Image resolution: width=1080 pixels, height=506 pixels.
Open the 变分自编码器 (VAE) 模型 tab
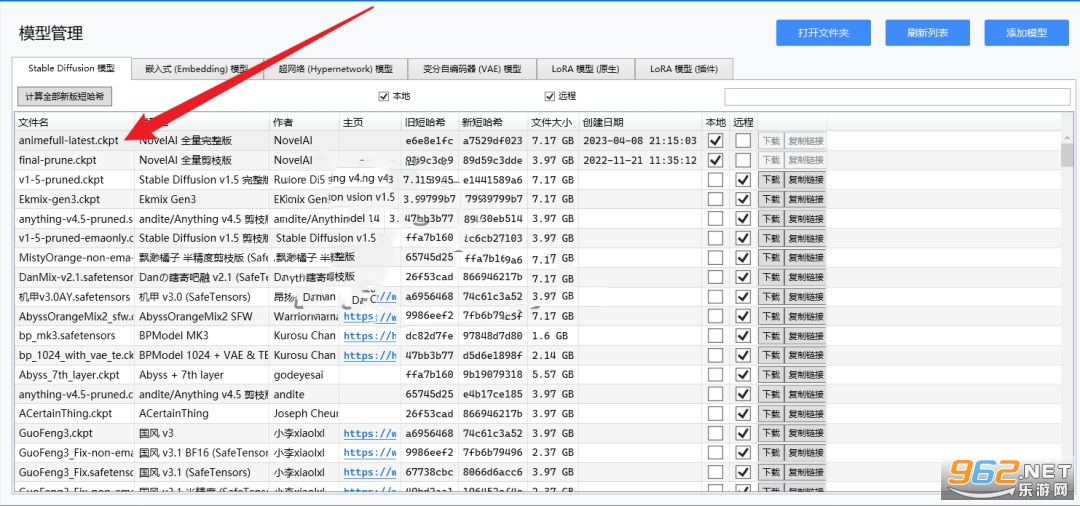point(472,69)
